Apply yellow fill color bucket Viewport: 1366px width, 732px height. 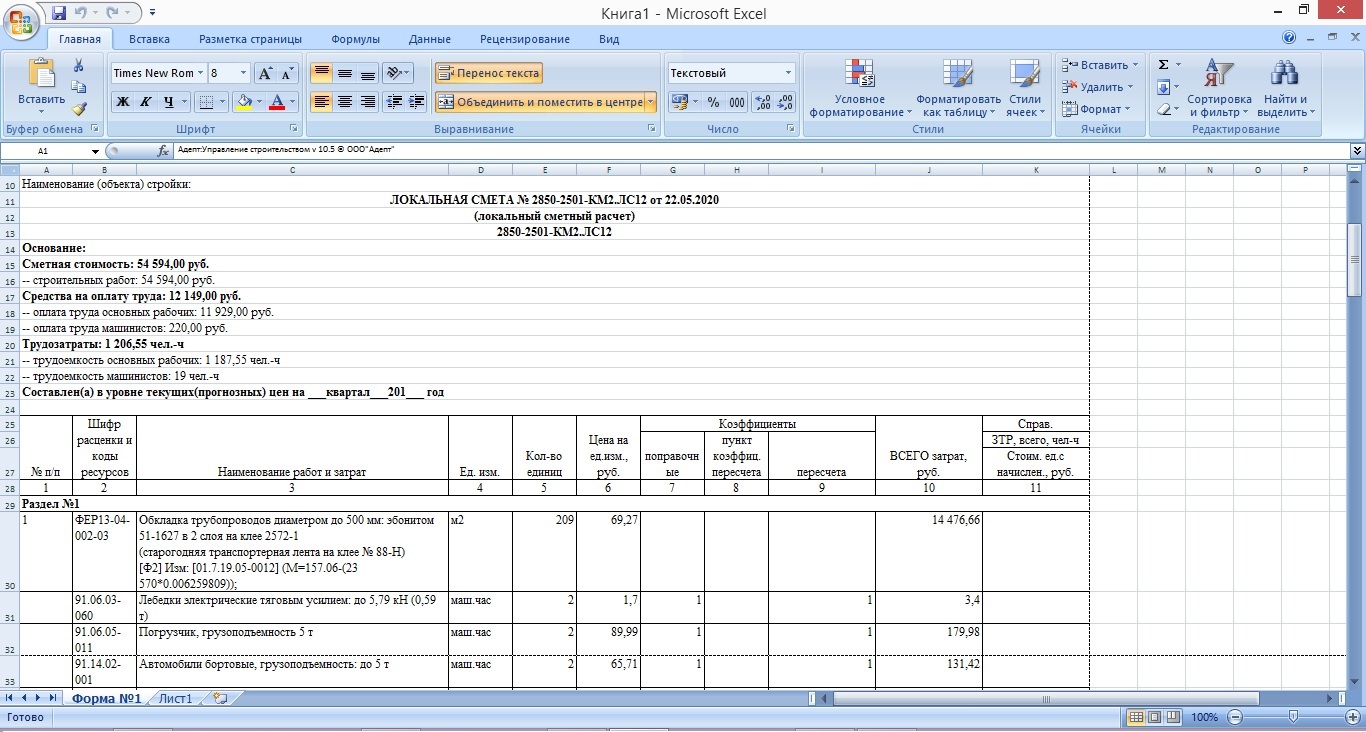[x=242, y=102]
